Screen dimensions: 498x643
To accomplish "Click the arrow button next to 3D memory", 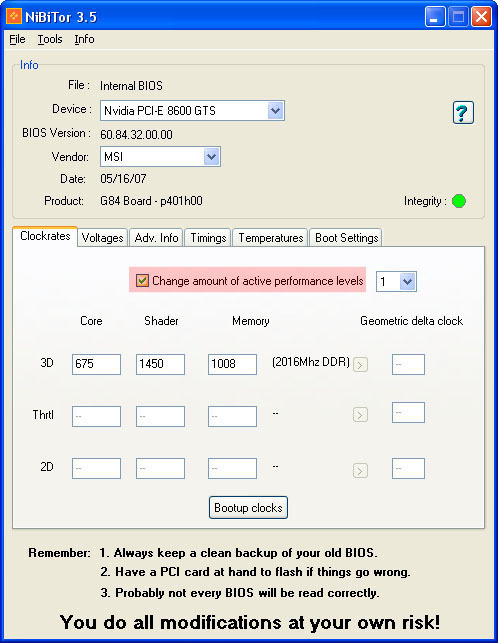I will tap(360, 364).
